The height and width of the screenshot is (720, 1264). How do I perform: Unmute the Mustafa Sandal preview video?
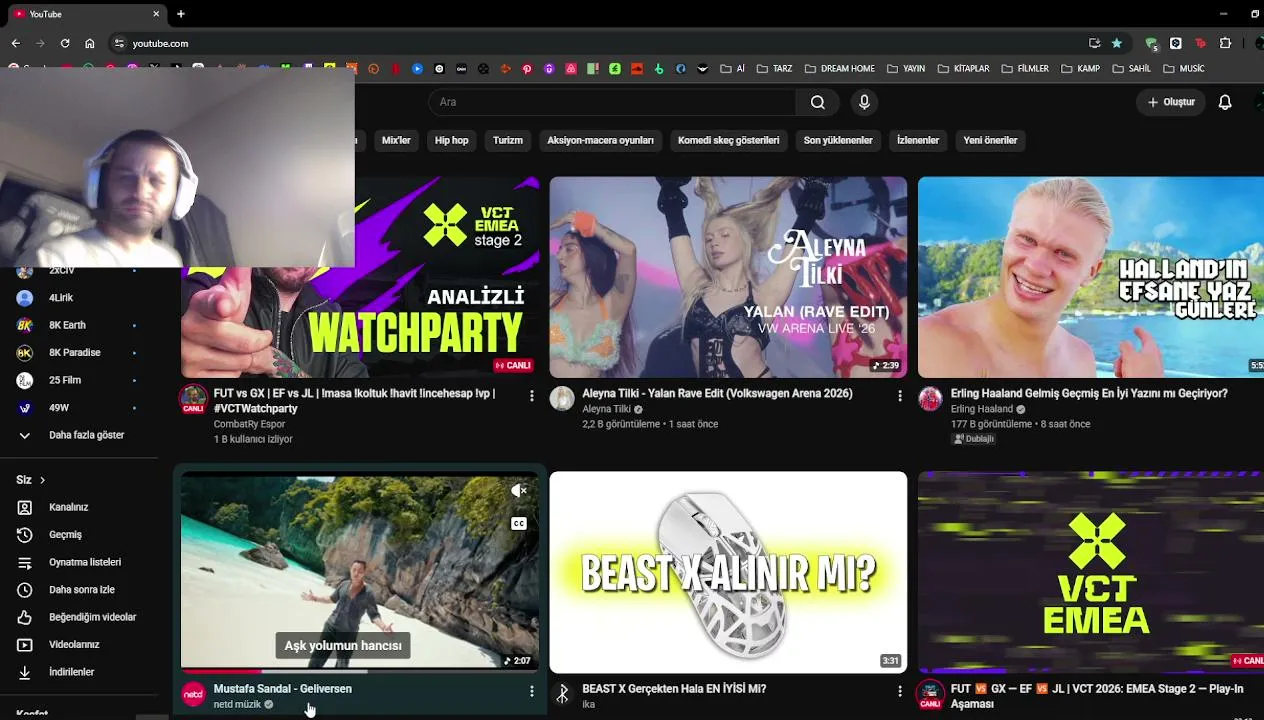[x=518, y=491]
